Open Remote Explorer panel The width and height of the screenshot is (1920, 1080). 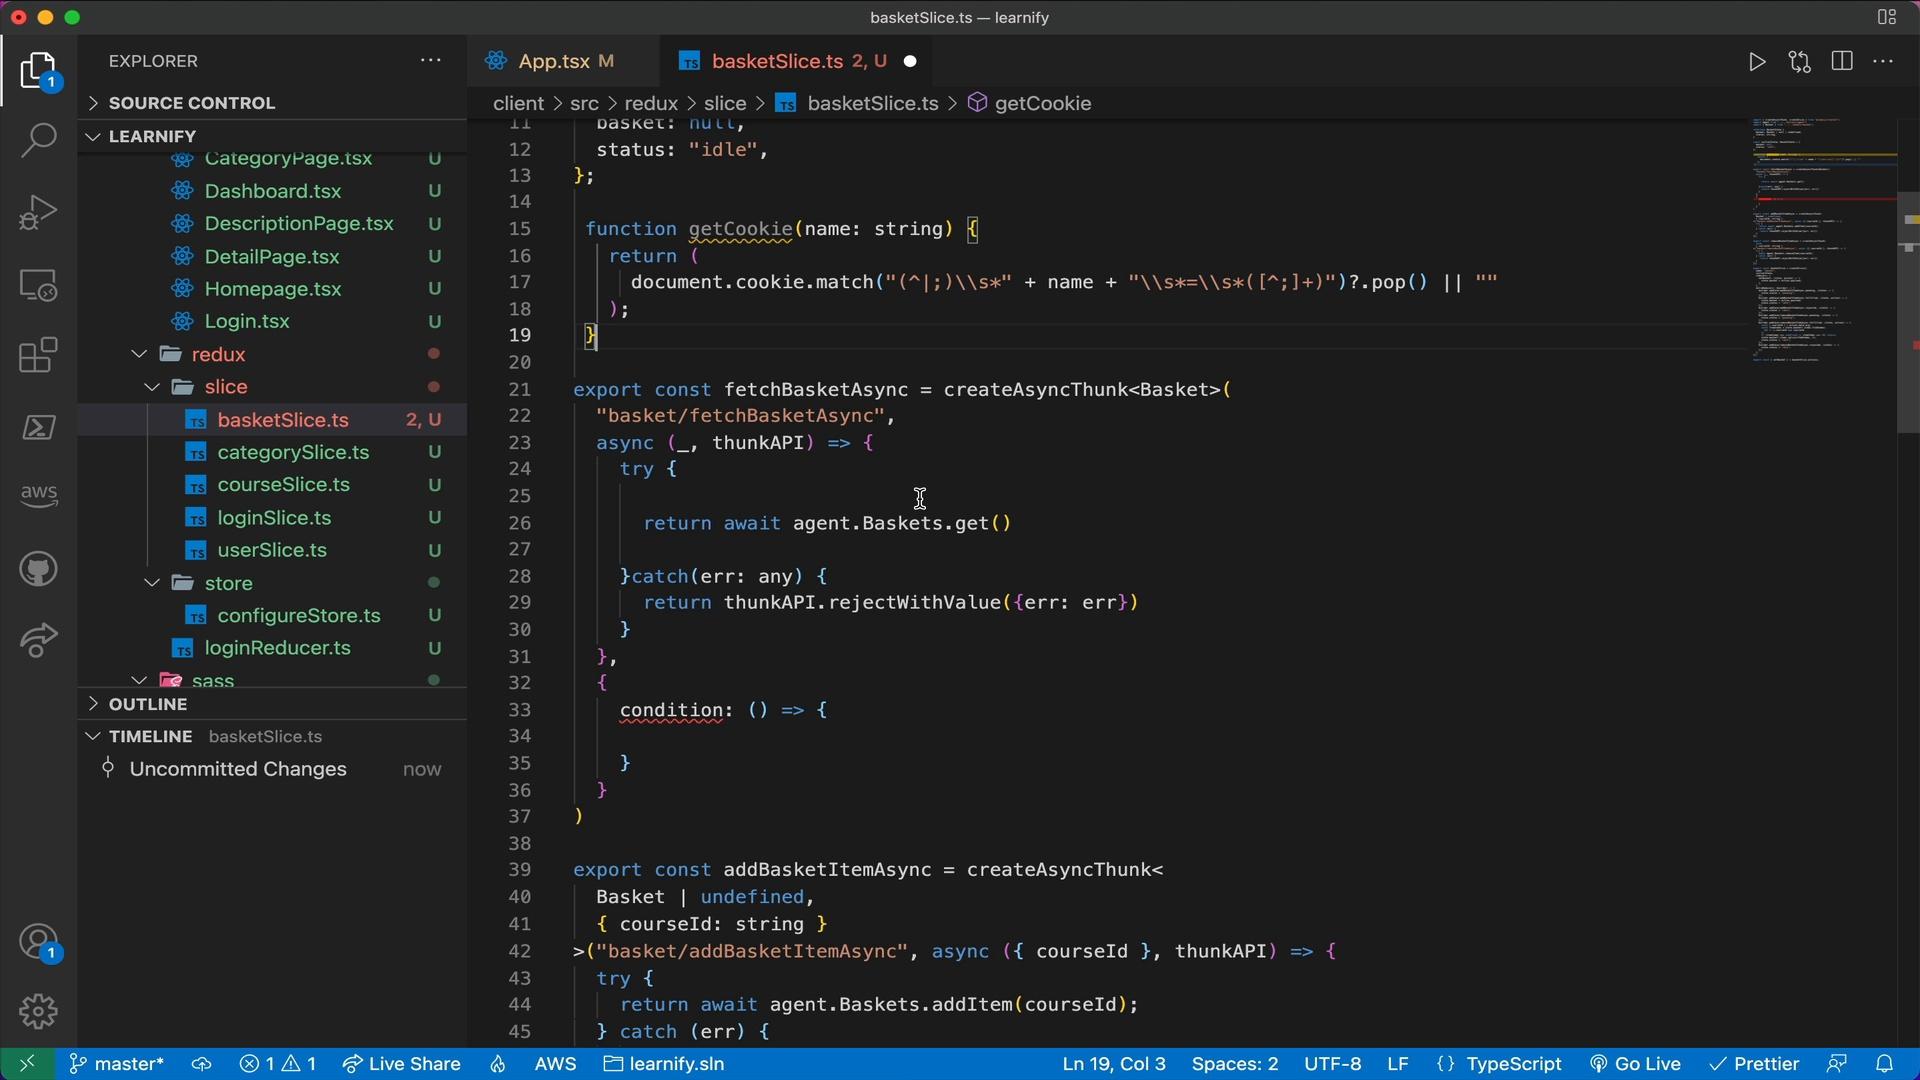[x=38, y=285]
